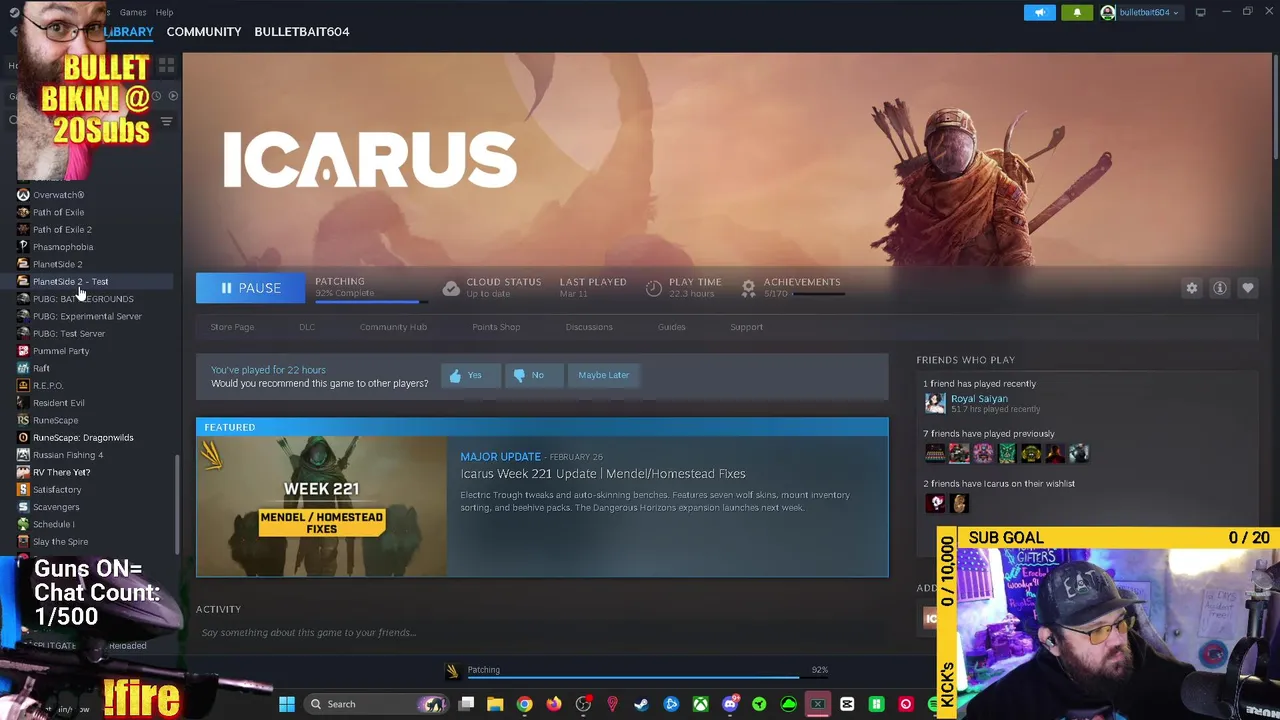This screenshot has width=1280, height=720.
Task: Open the Icarus DLC link
Action: tap(307, 327)
